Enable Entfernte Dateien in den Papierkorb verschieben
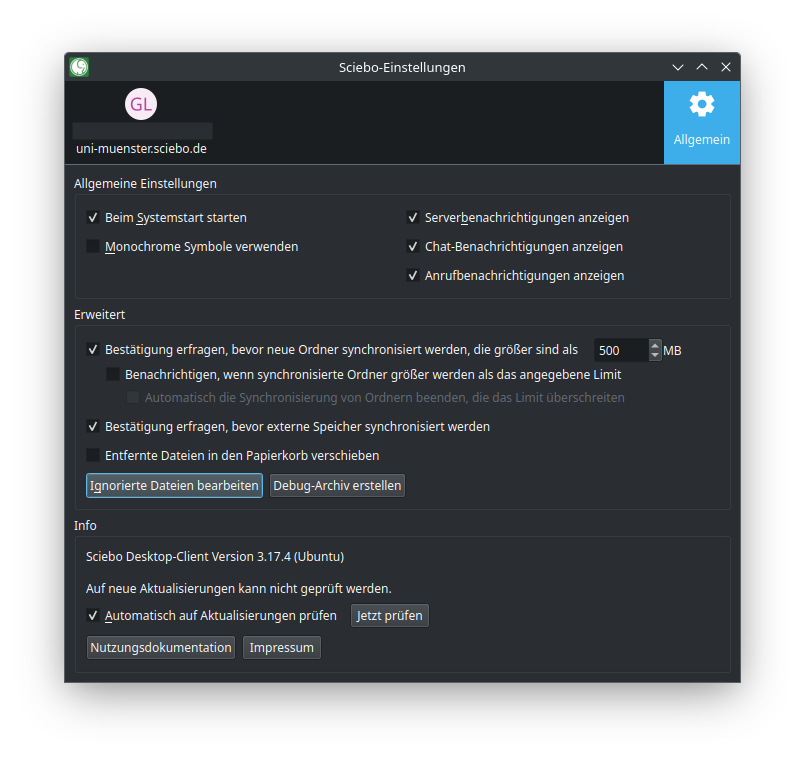The height and width of the screenshot is (759, 805). pyautogui.click(x=93, y=455)
